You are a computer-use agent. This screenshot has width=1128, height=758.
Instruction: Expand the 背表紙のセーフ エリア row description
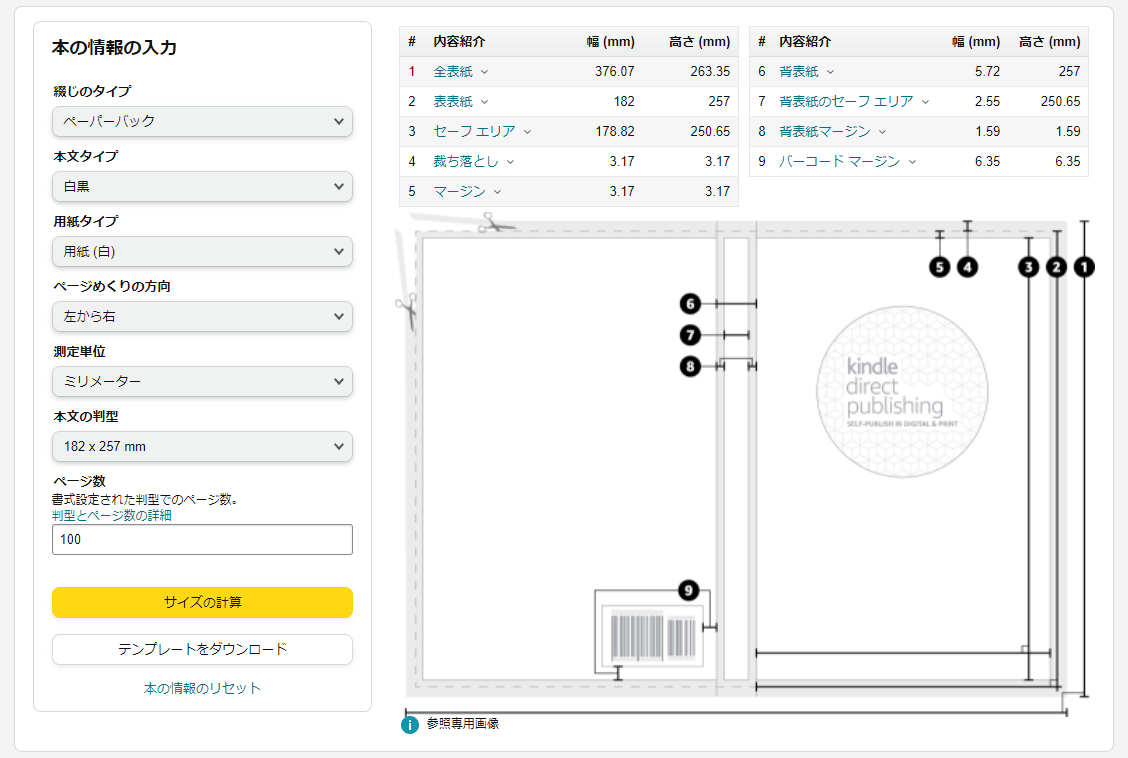click(x=854, y=101)
